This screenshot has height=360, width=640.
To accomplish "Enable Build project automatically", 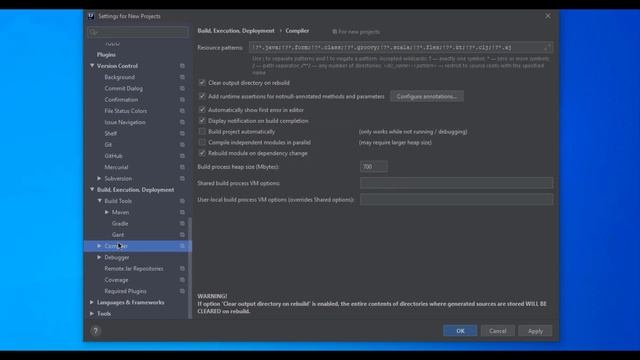I will 202,131.
